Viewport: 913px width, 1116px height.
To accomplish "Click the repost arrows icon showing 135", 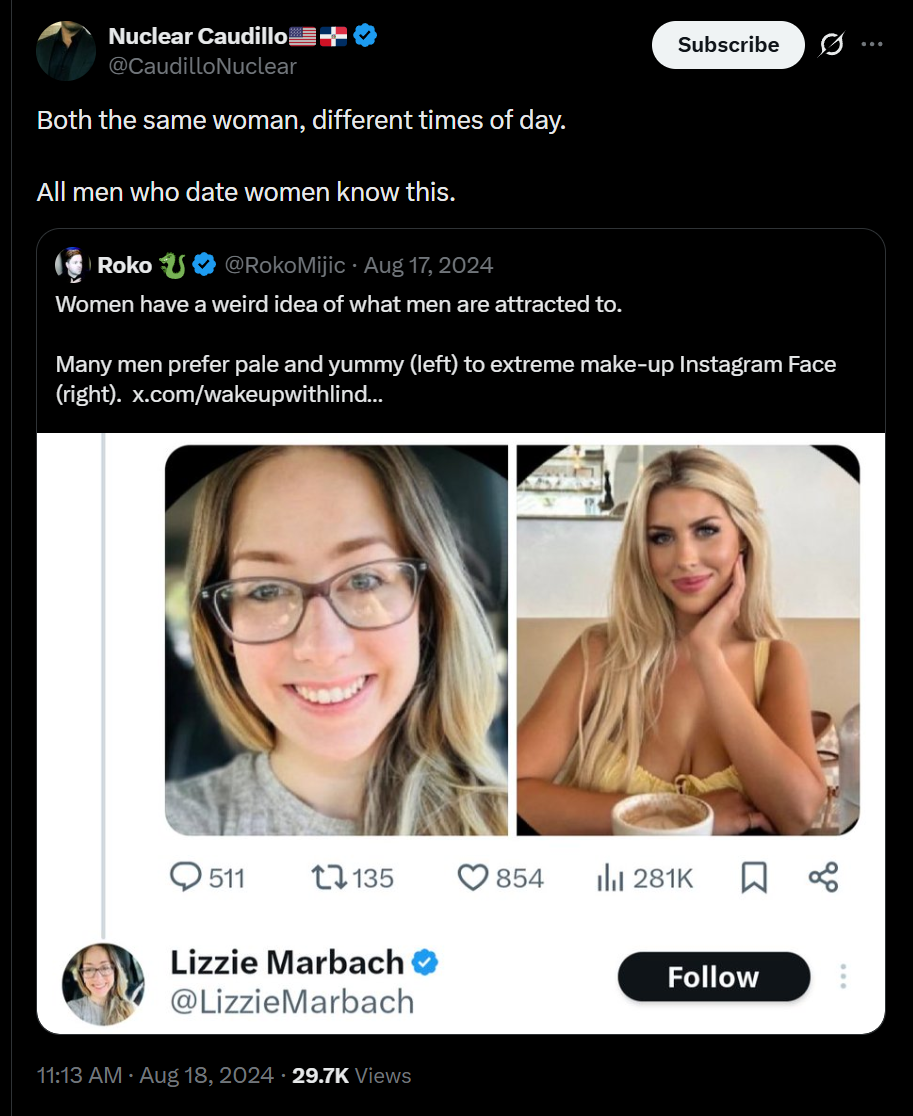I will (326, 878).
